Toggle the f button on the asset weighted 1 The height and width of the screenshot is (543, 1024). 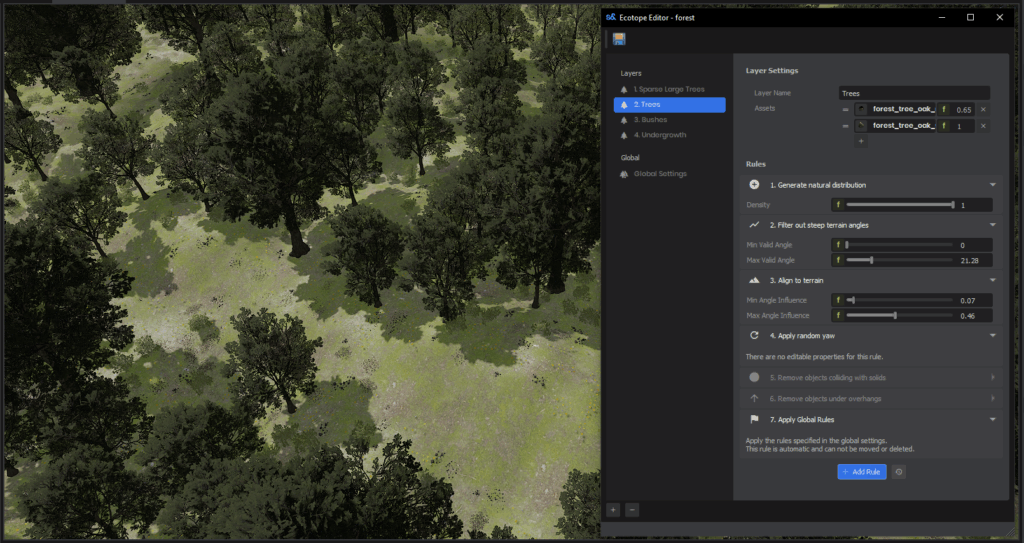click(x=943, y=126)
